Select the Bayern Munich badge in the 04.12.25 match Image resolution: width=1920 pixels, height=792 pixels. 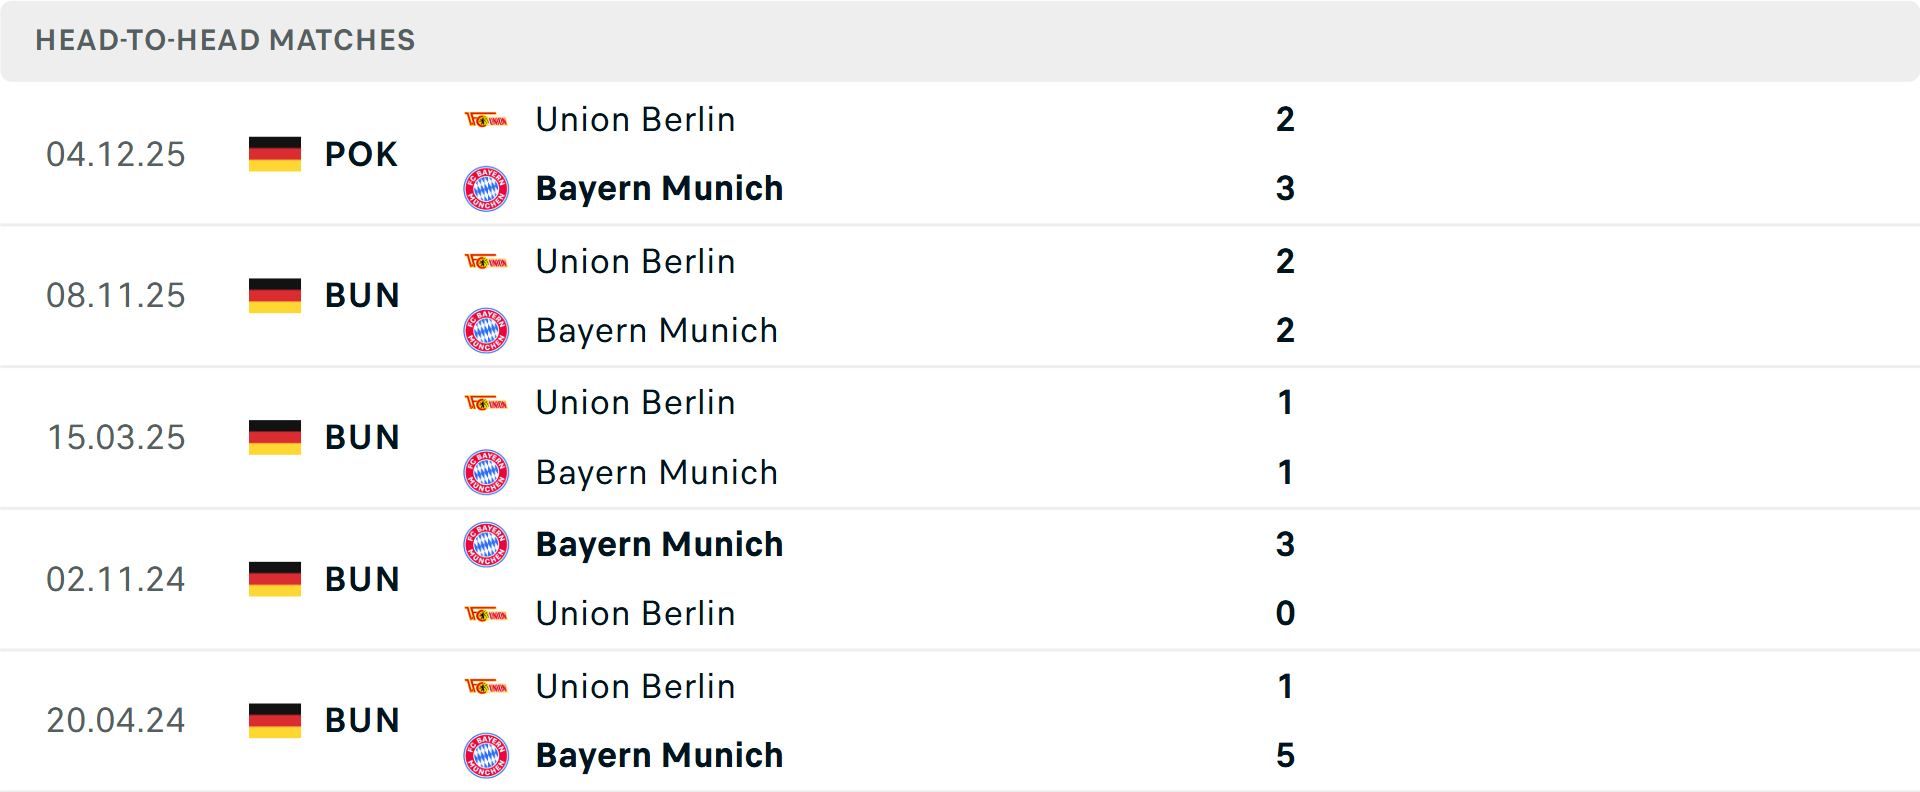487,189
